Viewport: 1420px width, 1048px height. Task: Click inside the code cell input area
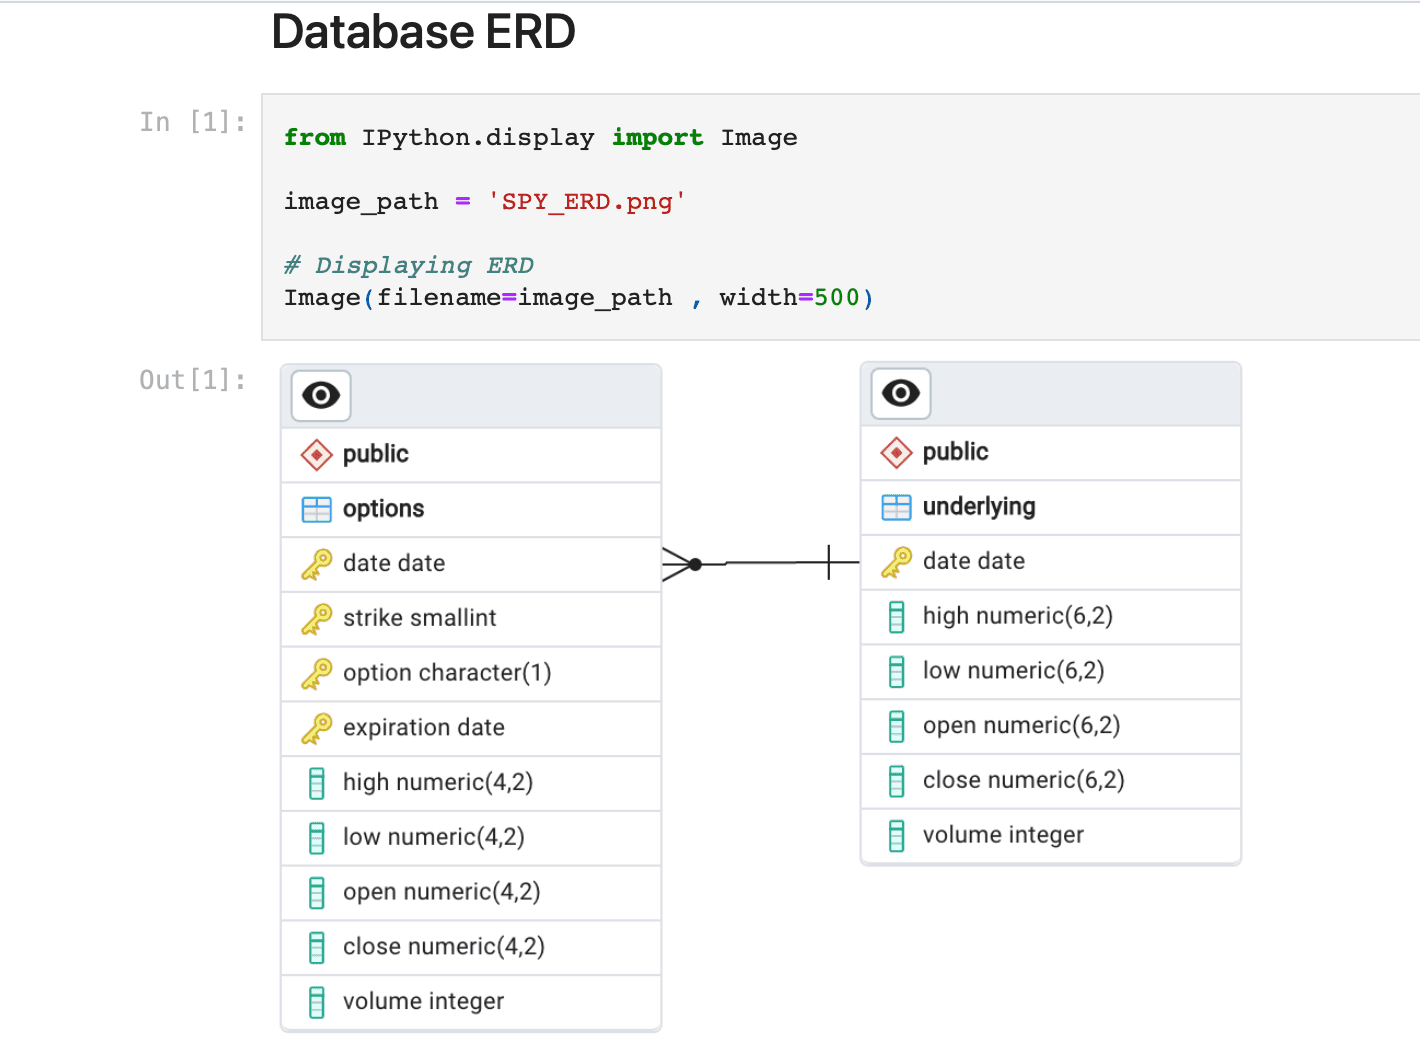pos(840,217)
